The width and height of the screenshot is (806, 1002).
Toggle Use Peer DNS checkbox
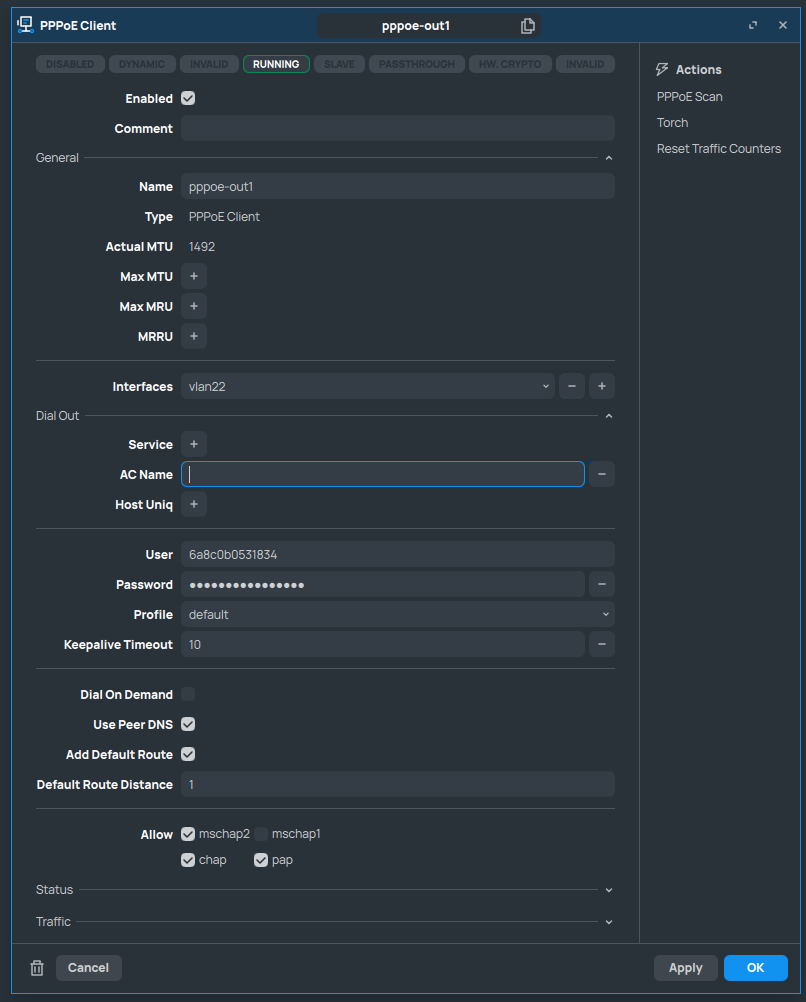188,724
